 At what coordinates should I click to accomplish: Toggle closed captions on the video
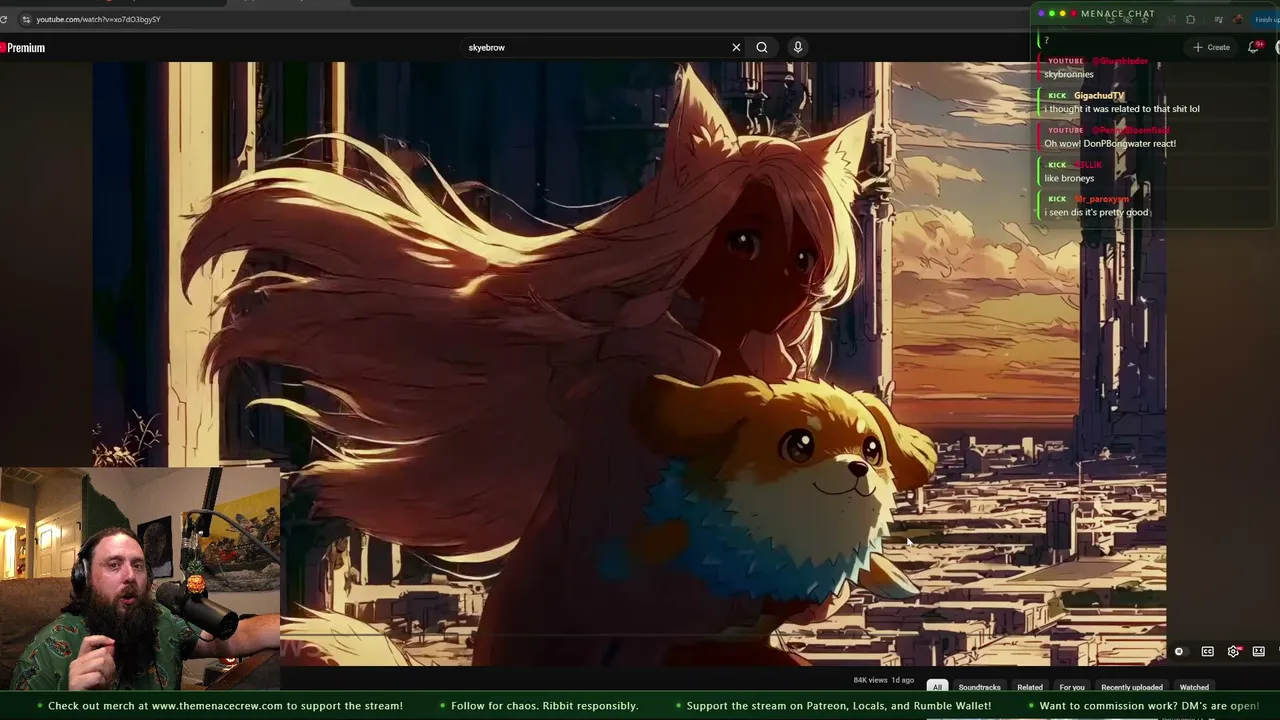1207,651
